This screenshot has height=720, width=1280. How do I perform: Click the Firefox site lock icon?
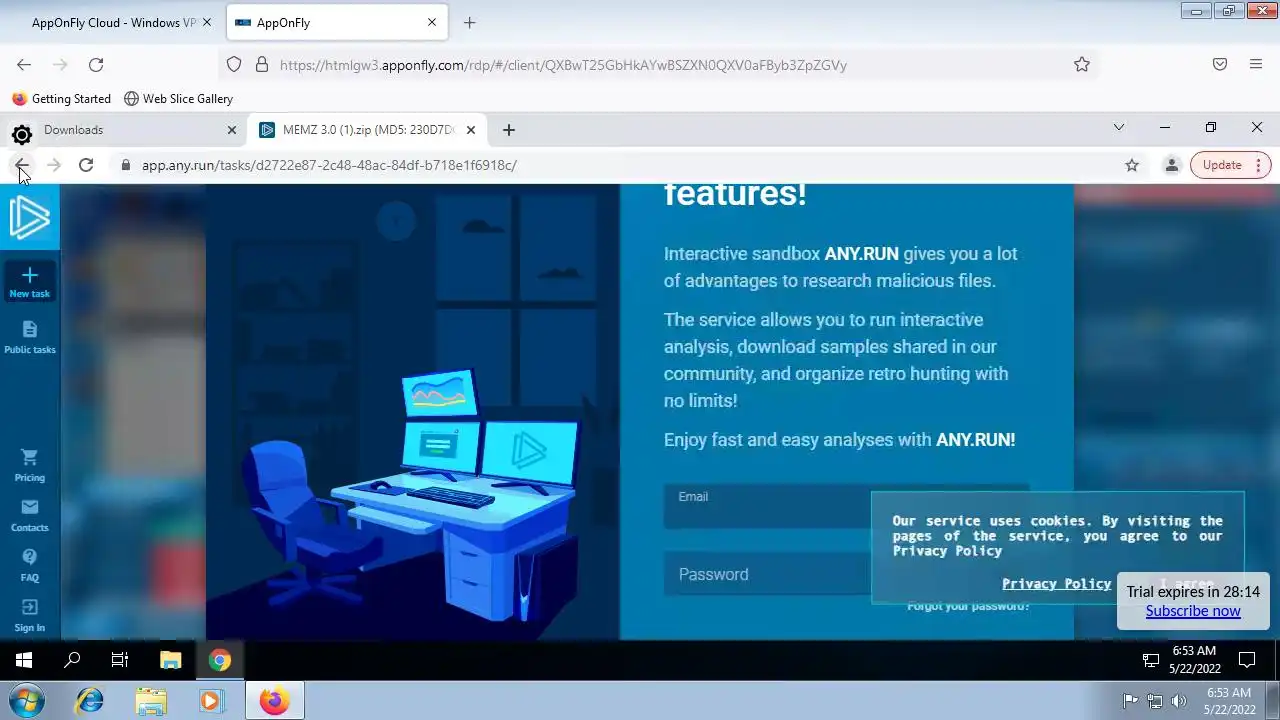[262, 64]
